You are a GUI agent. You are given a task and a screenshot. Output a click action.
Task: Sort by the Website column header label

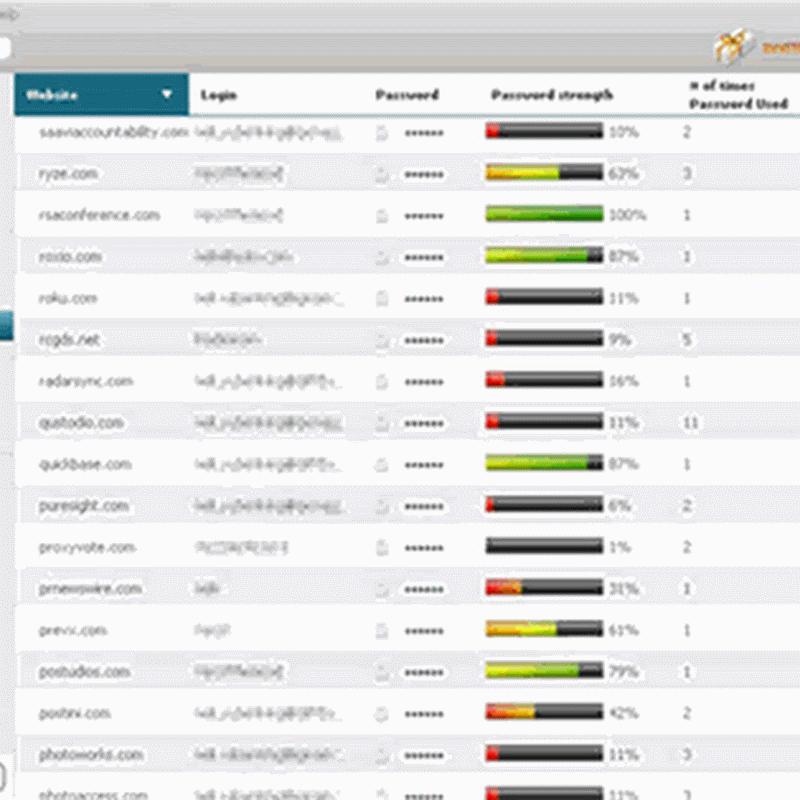(x=52, y=95)
